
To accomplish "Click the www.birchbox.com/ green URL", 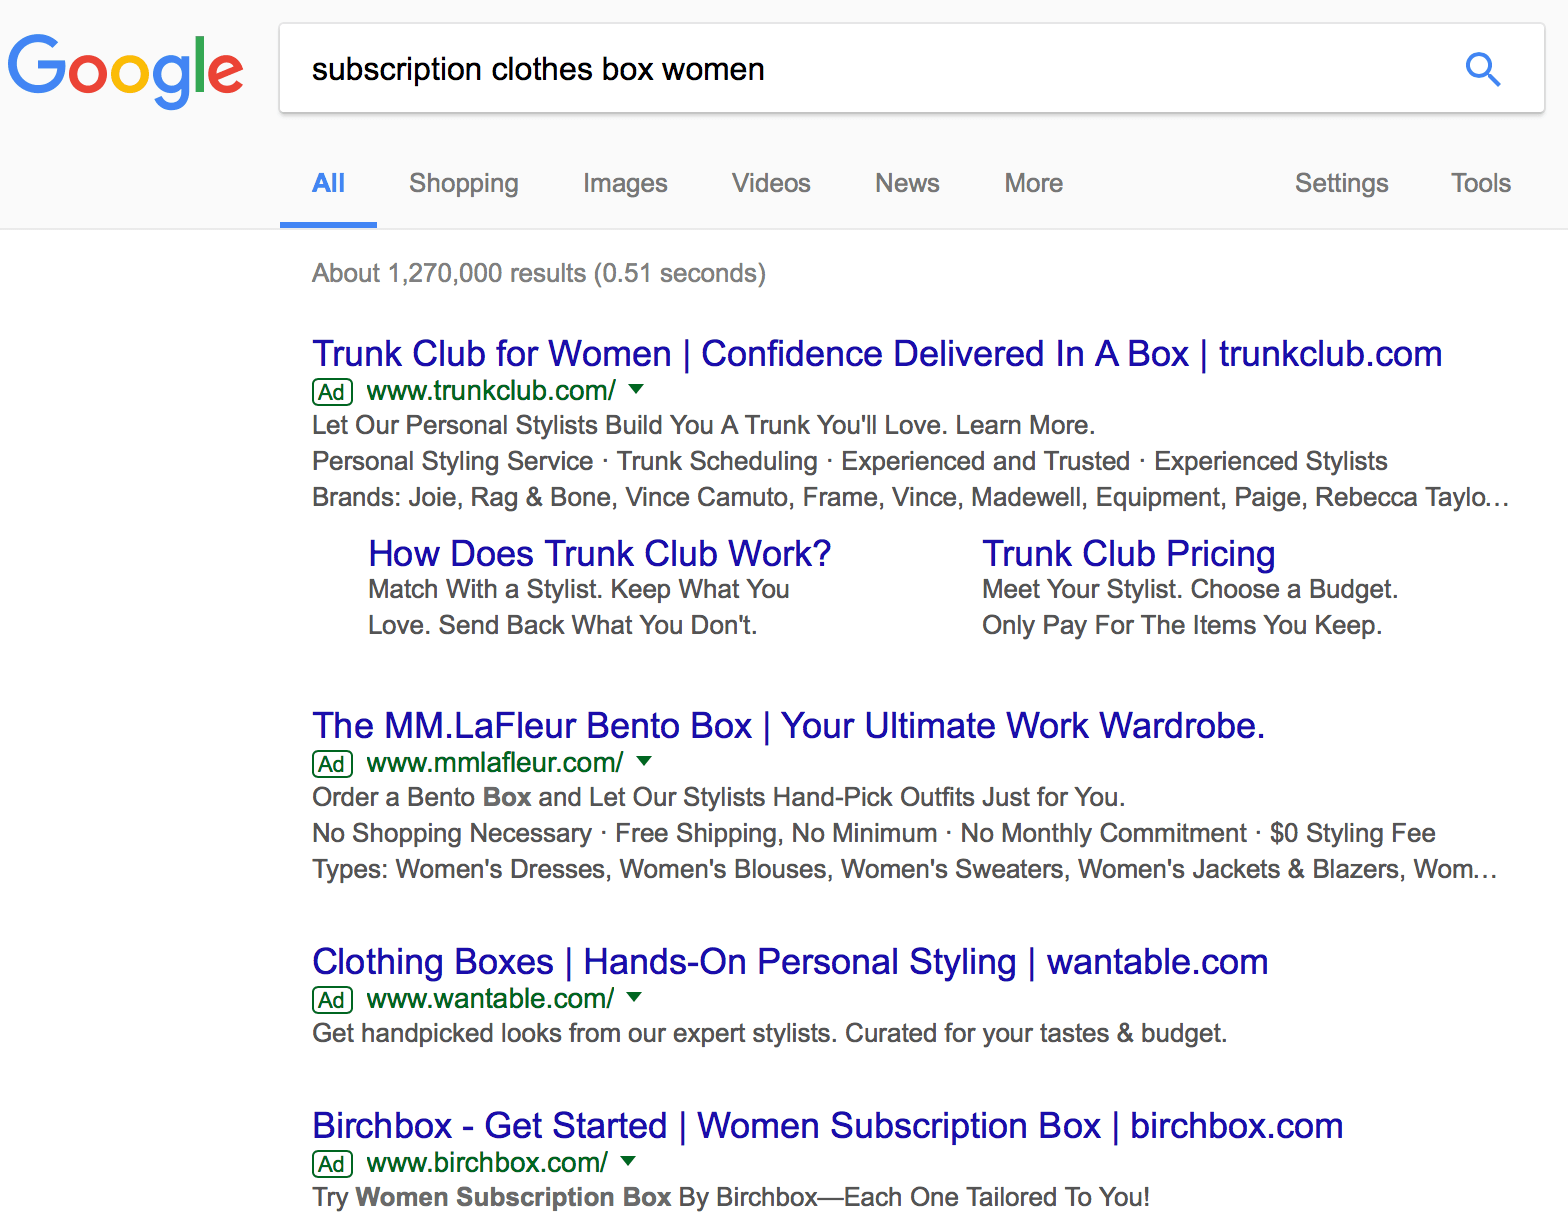I will click(487, 1163).
